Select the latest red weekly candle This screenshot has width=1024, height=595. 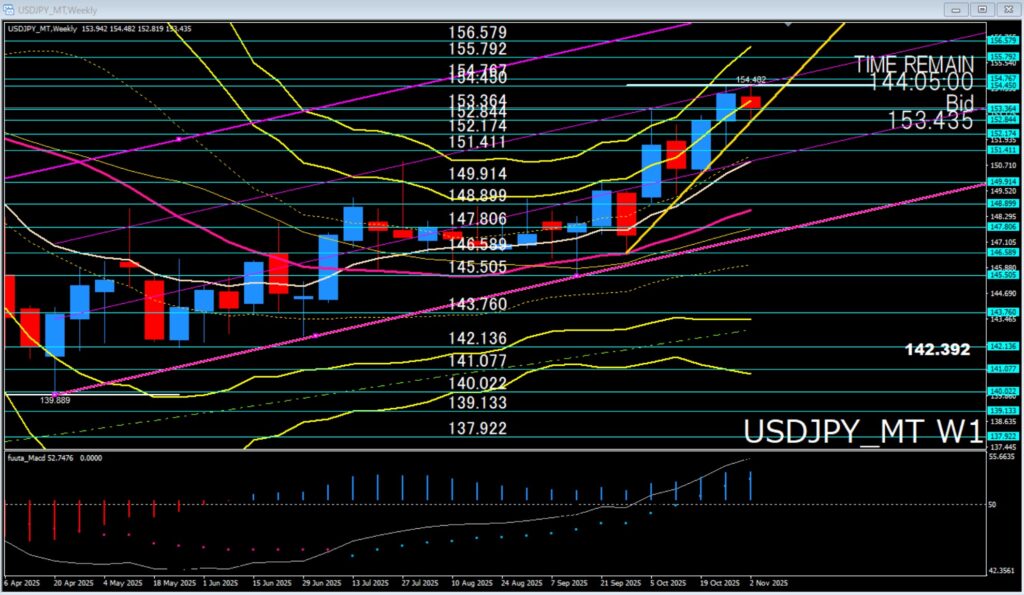[x=750, y=101]
